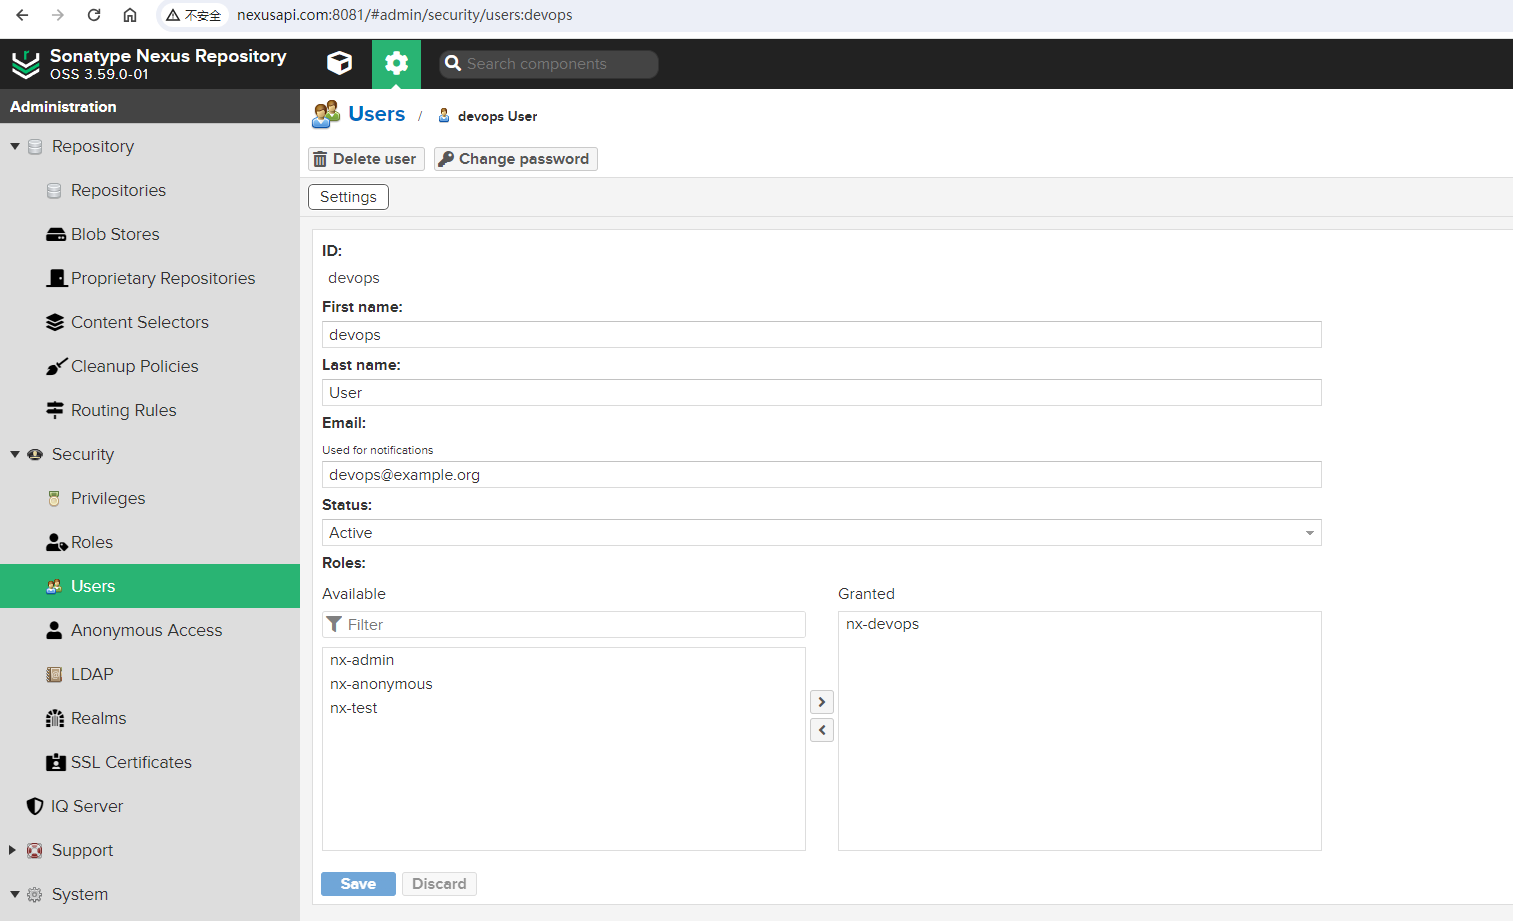
Task: Click the Cleanup Policies broom icon
Action: 57,366
